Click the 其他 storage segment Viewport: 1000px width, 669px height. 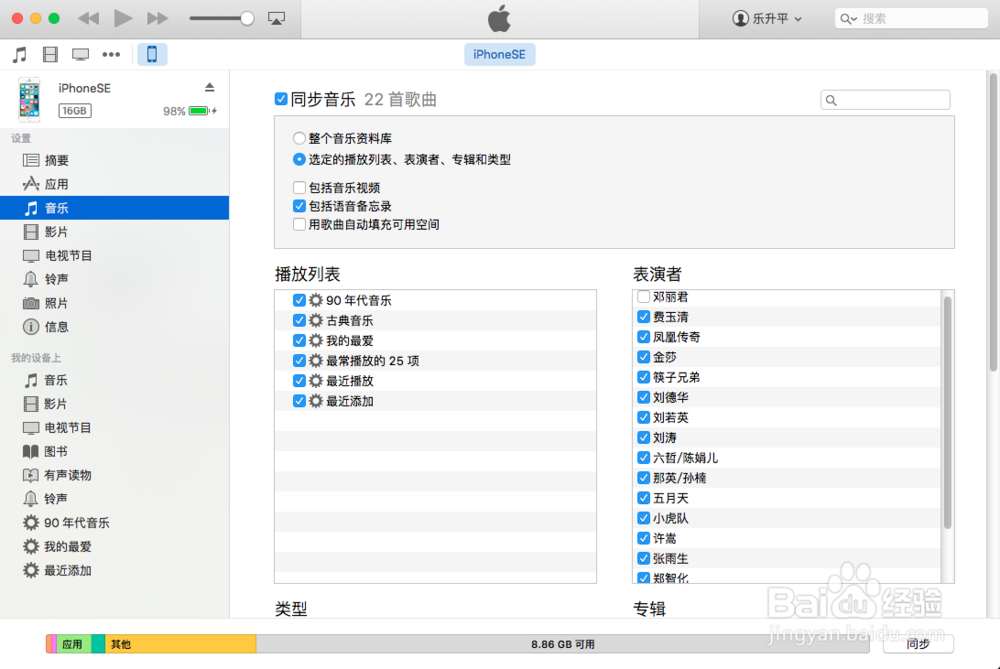180,644
